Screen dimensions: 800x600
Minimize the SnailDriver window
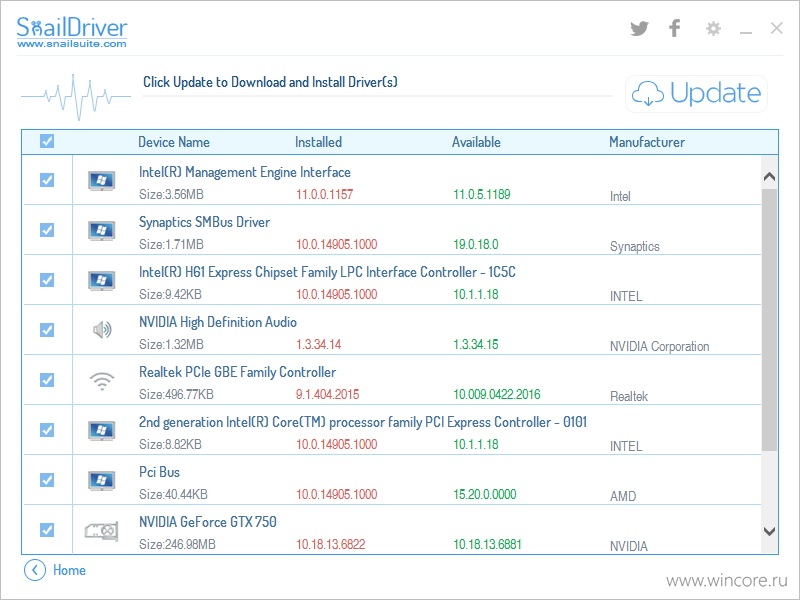point(746,31)
